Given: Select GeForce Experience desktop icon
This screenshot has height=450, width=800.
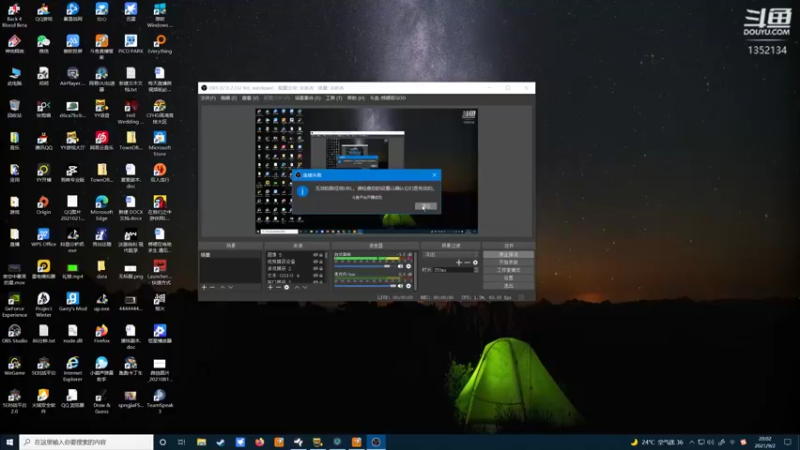Looking at the screenshot, I should pos(14,305).
